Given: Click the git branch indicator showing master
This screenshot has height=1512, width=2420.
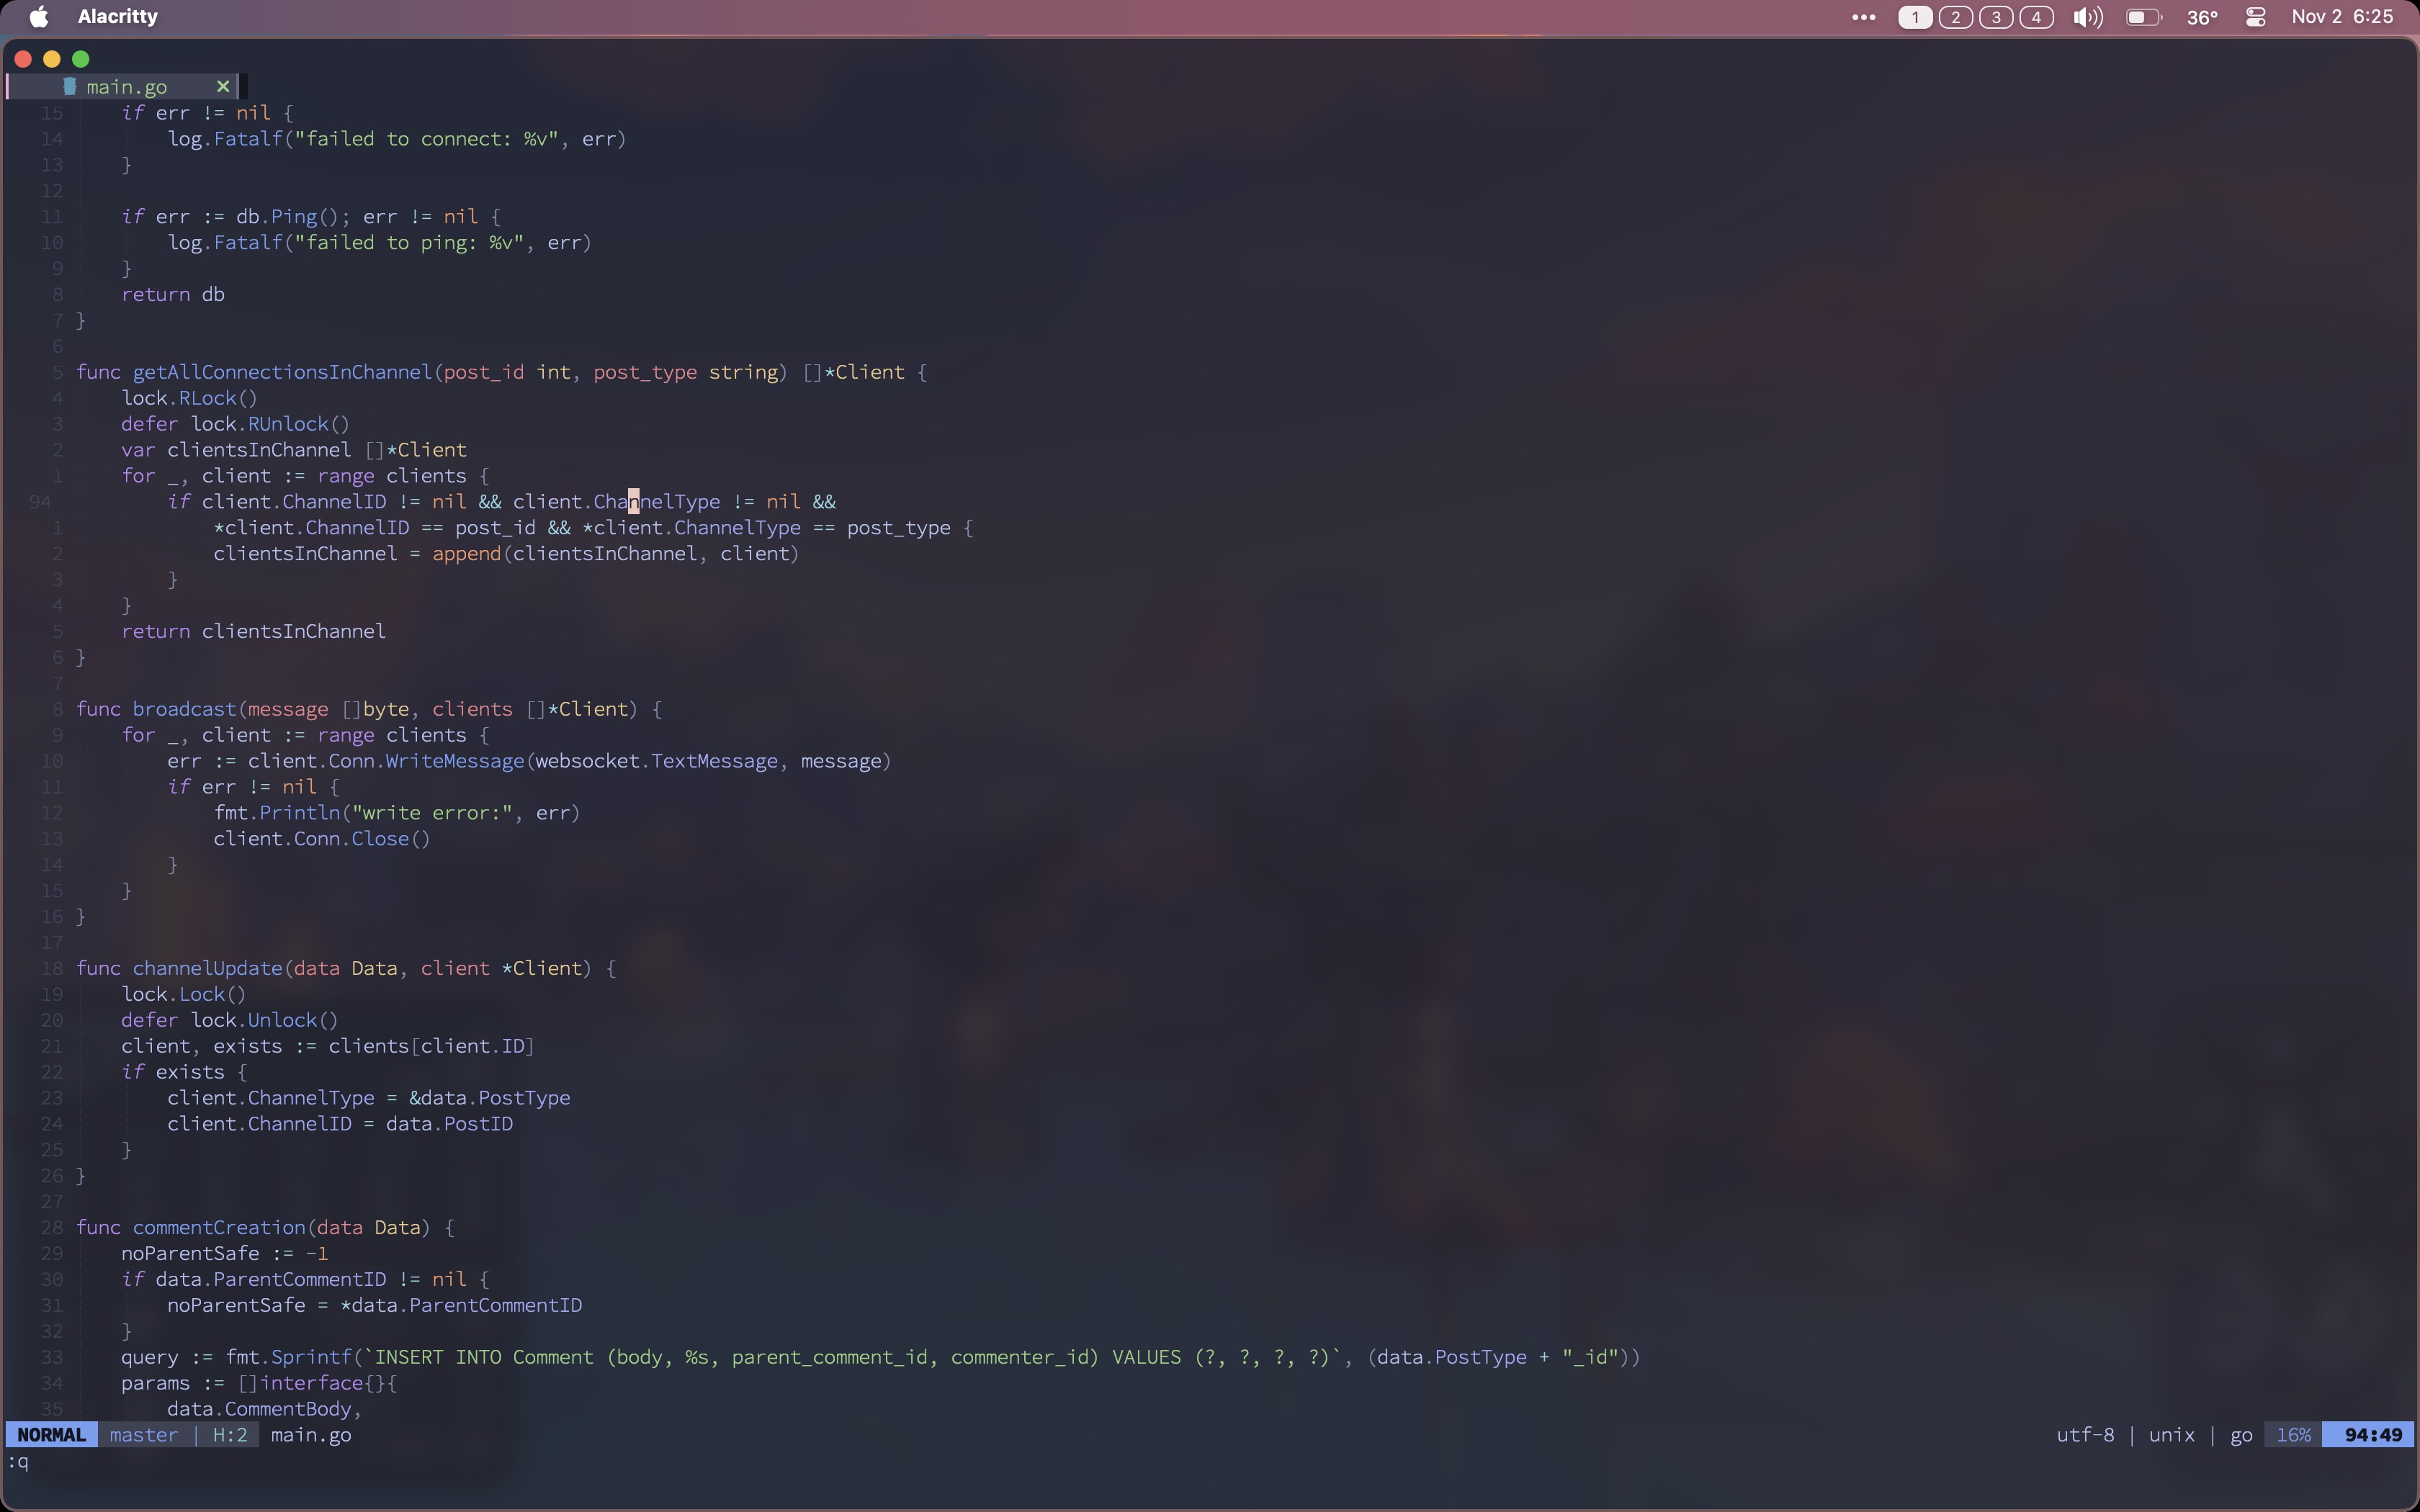Looking at the screenshot, I should coord(145,1435).
